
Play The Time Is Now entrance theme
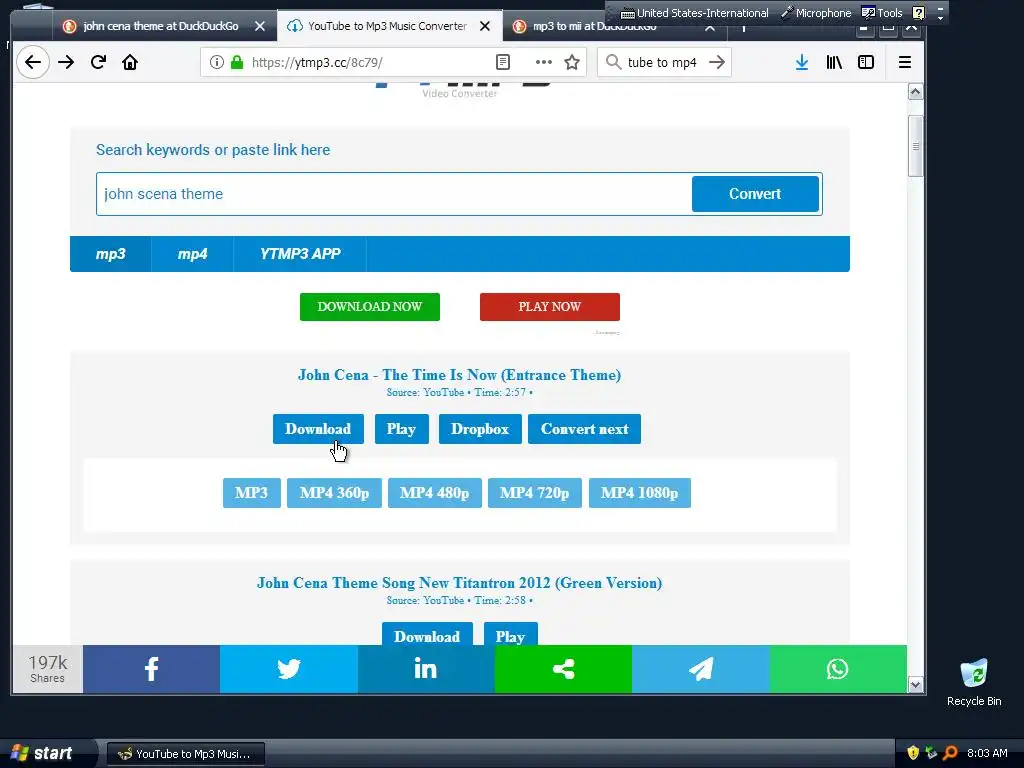coord(402,429)
